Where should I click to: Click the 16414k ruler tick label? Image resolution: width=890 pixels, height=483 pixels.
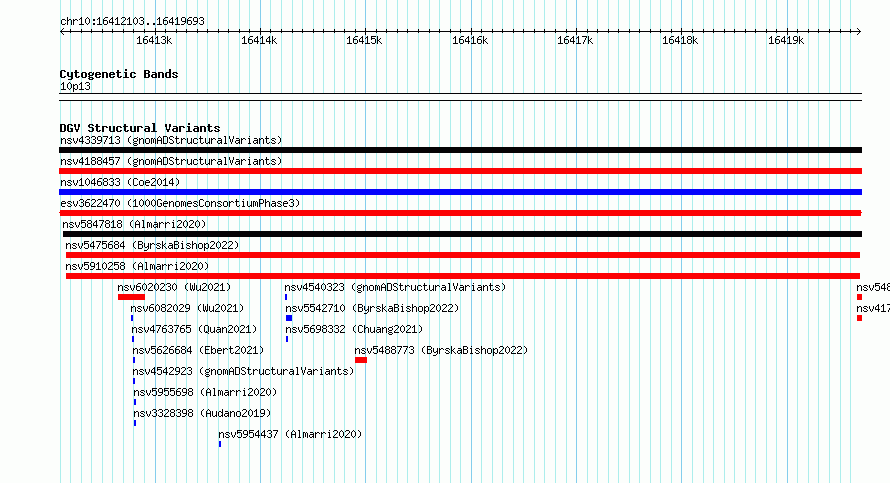click(259, 40)
